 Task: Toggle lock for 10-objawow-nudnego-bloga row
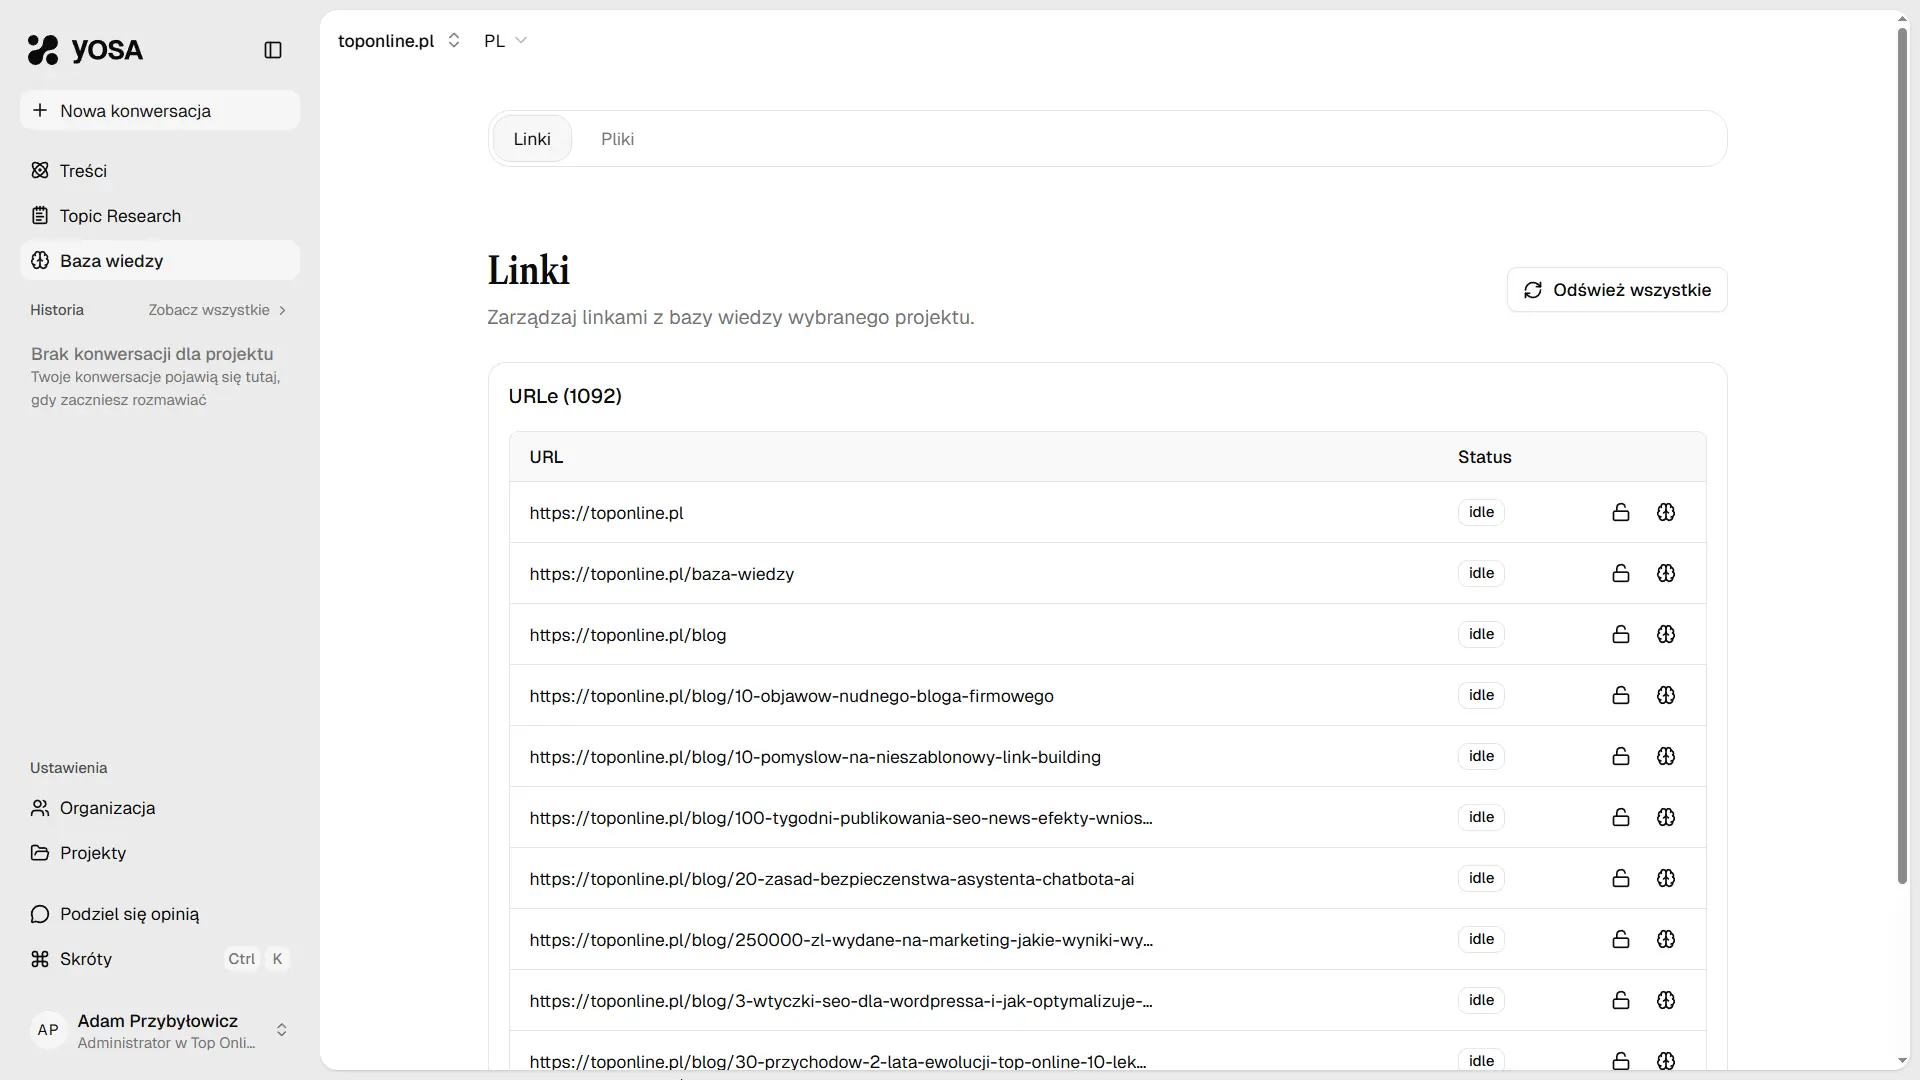coord(1621,695)
